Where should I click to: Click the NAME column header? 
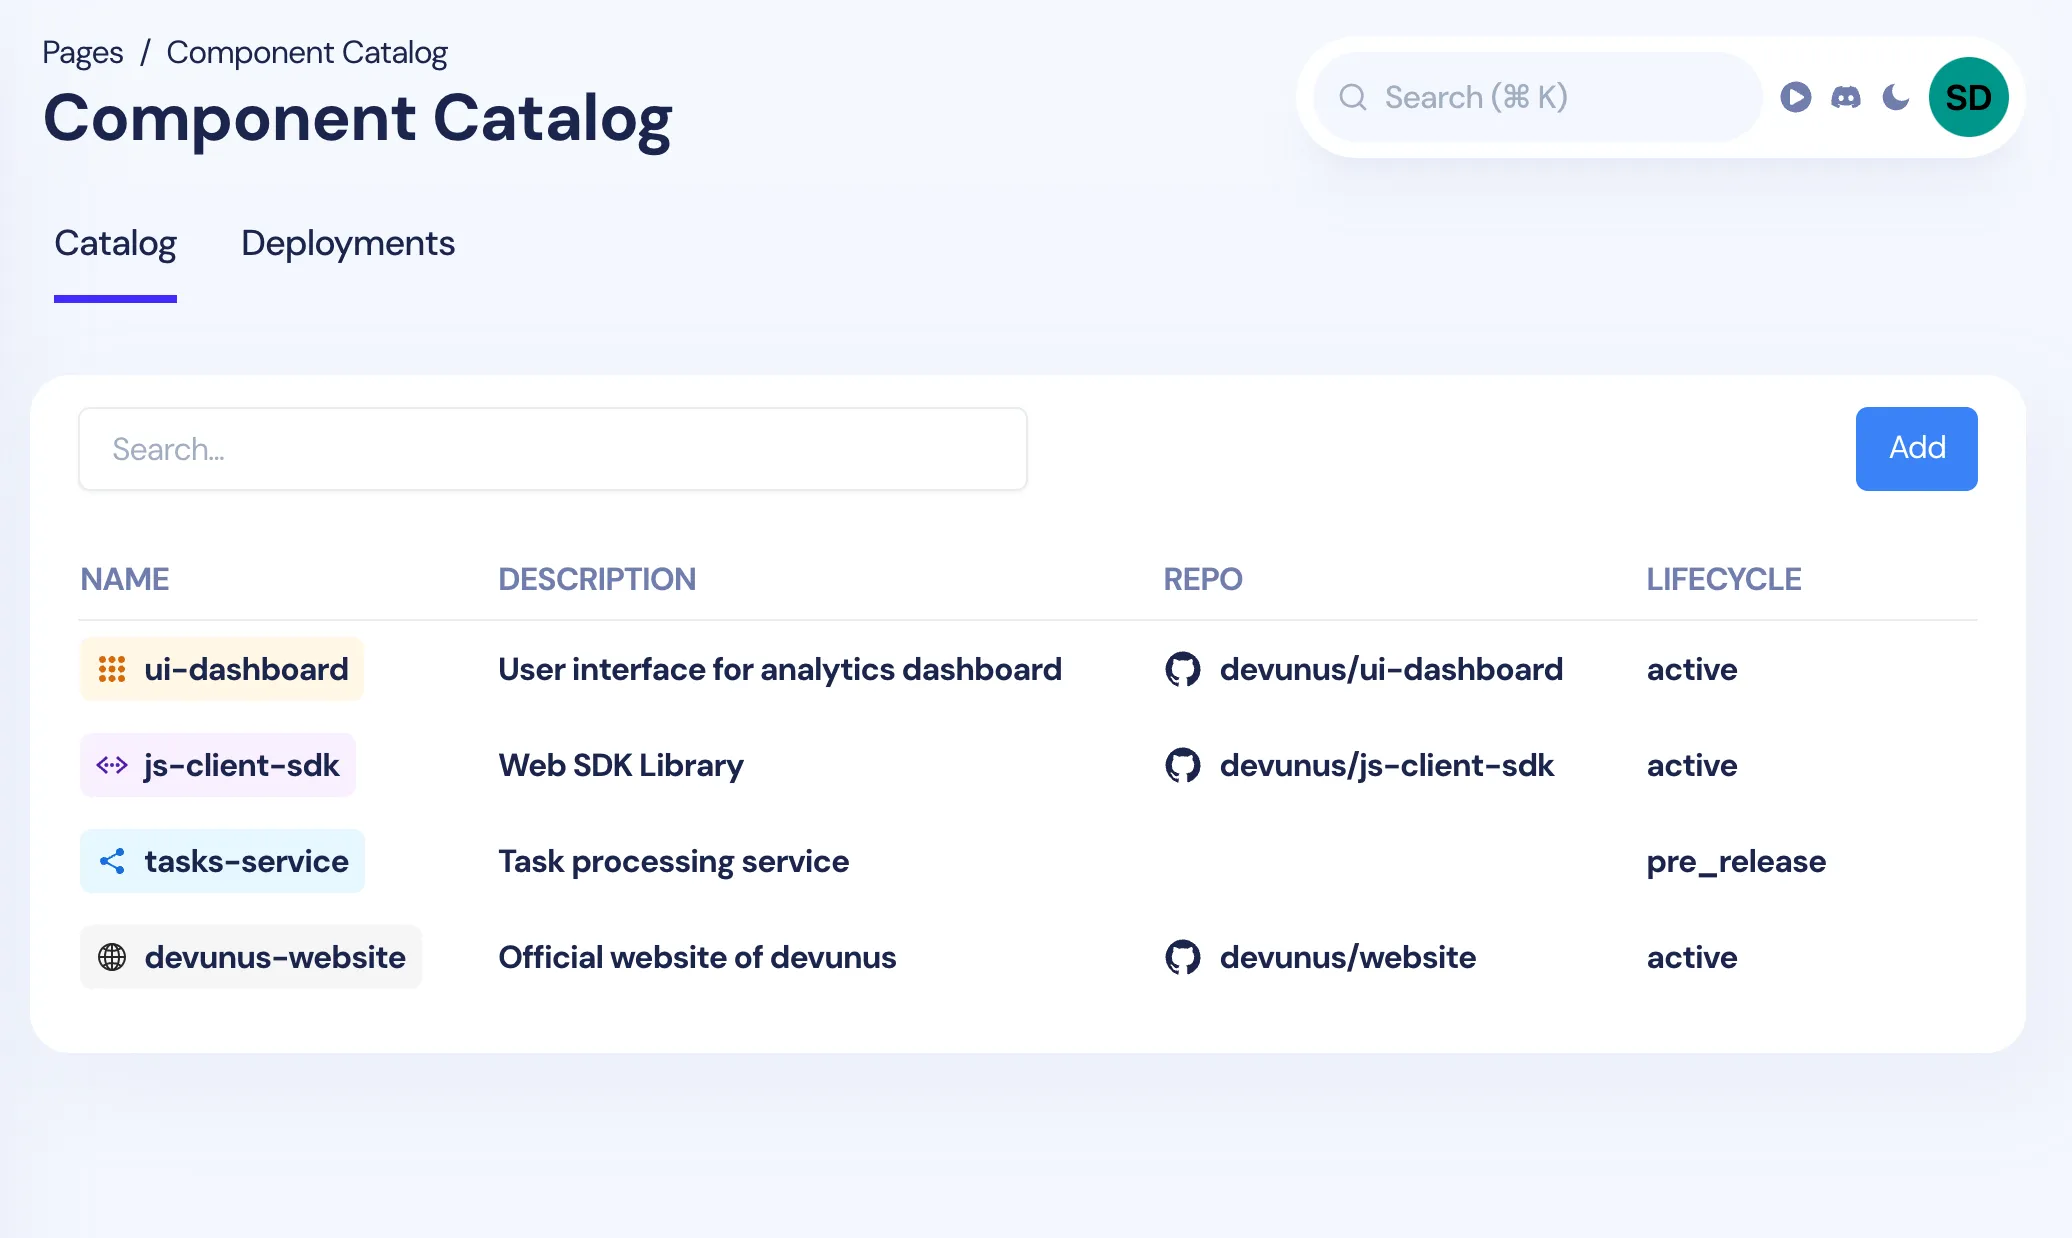pos(124,578)
